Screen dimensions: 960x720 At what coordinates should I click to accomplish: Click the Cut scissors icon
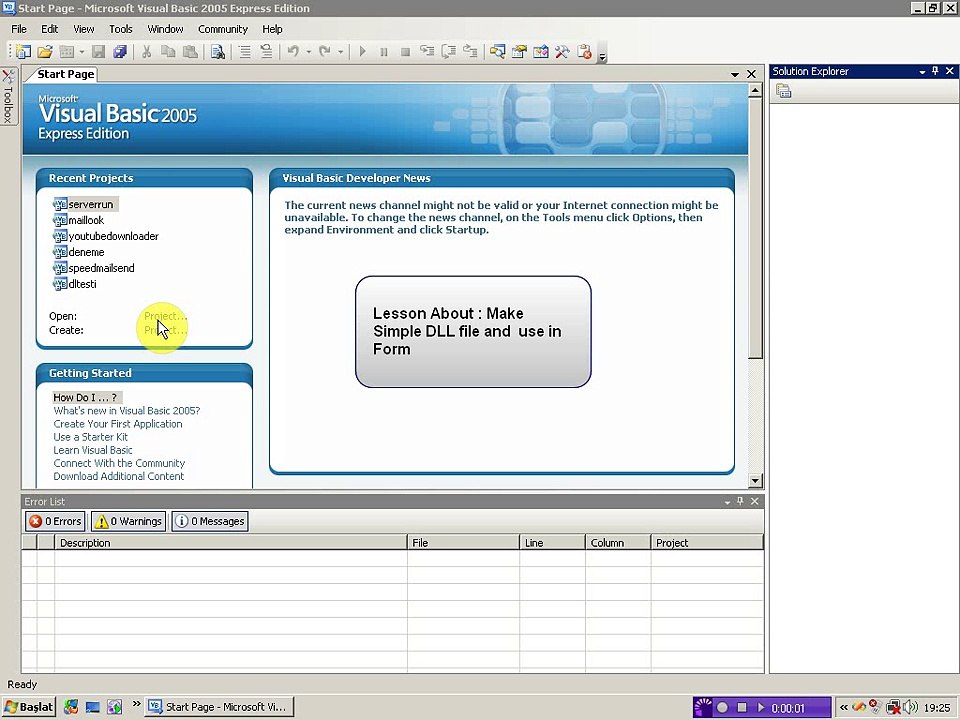click(x=146, y=52)
